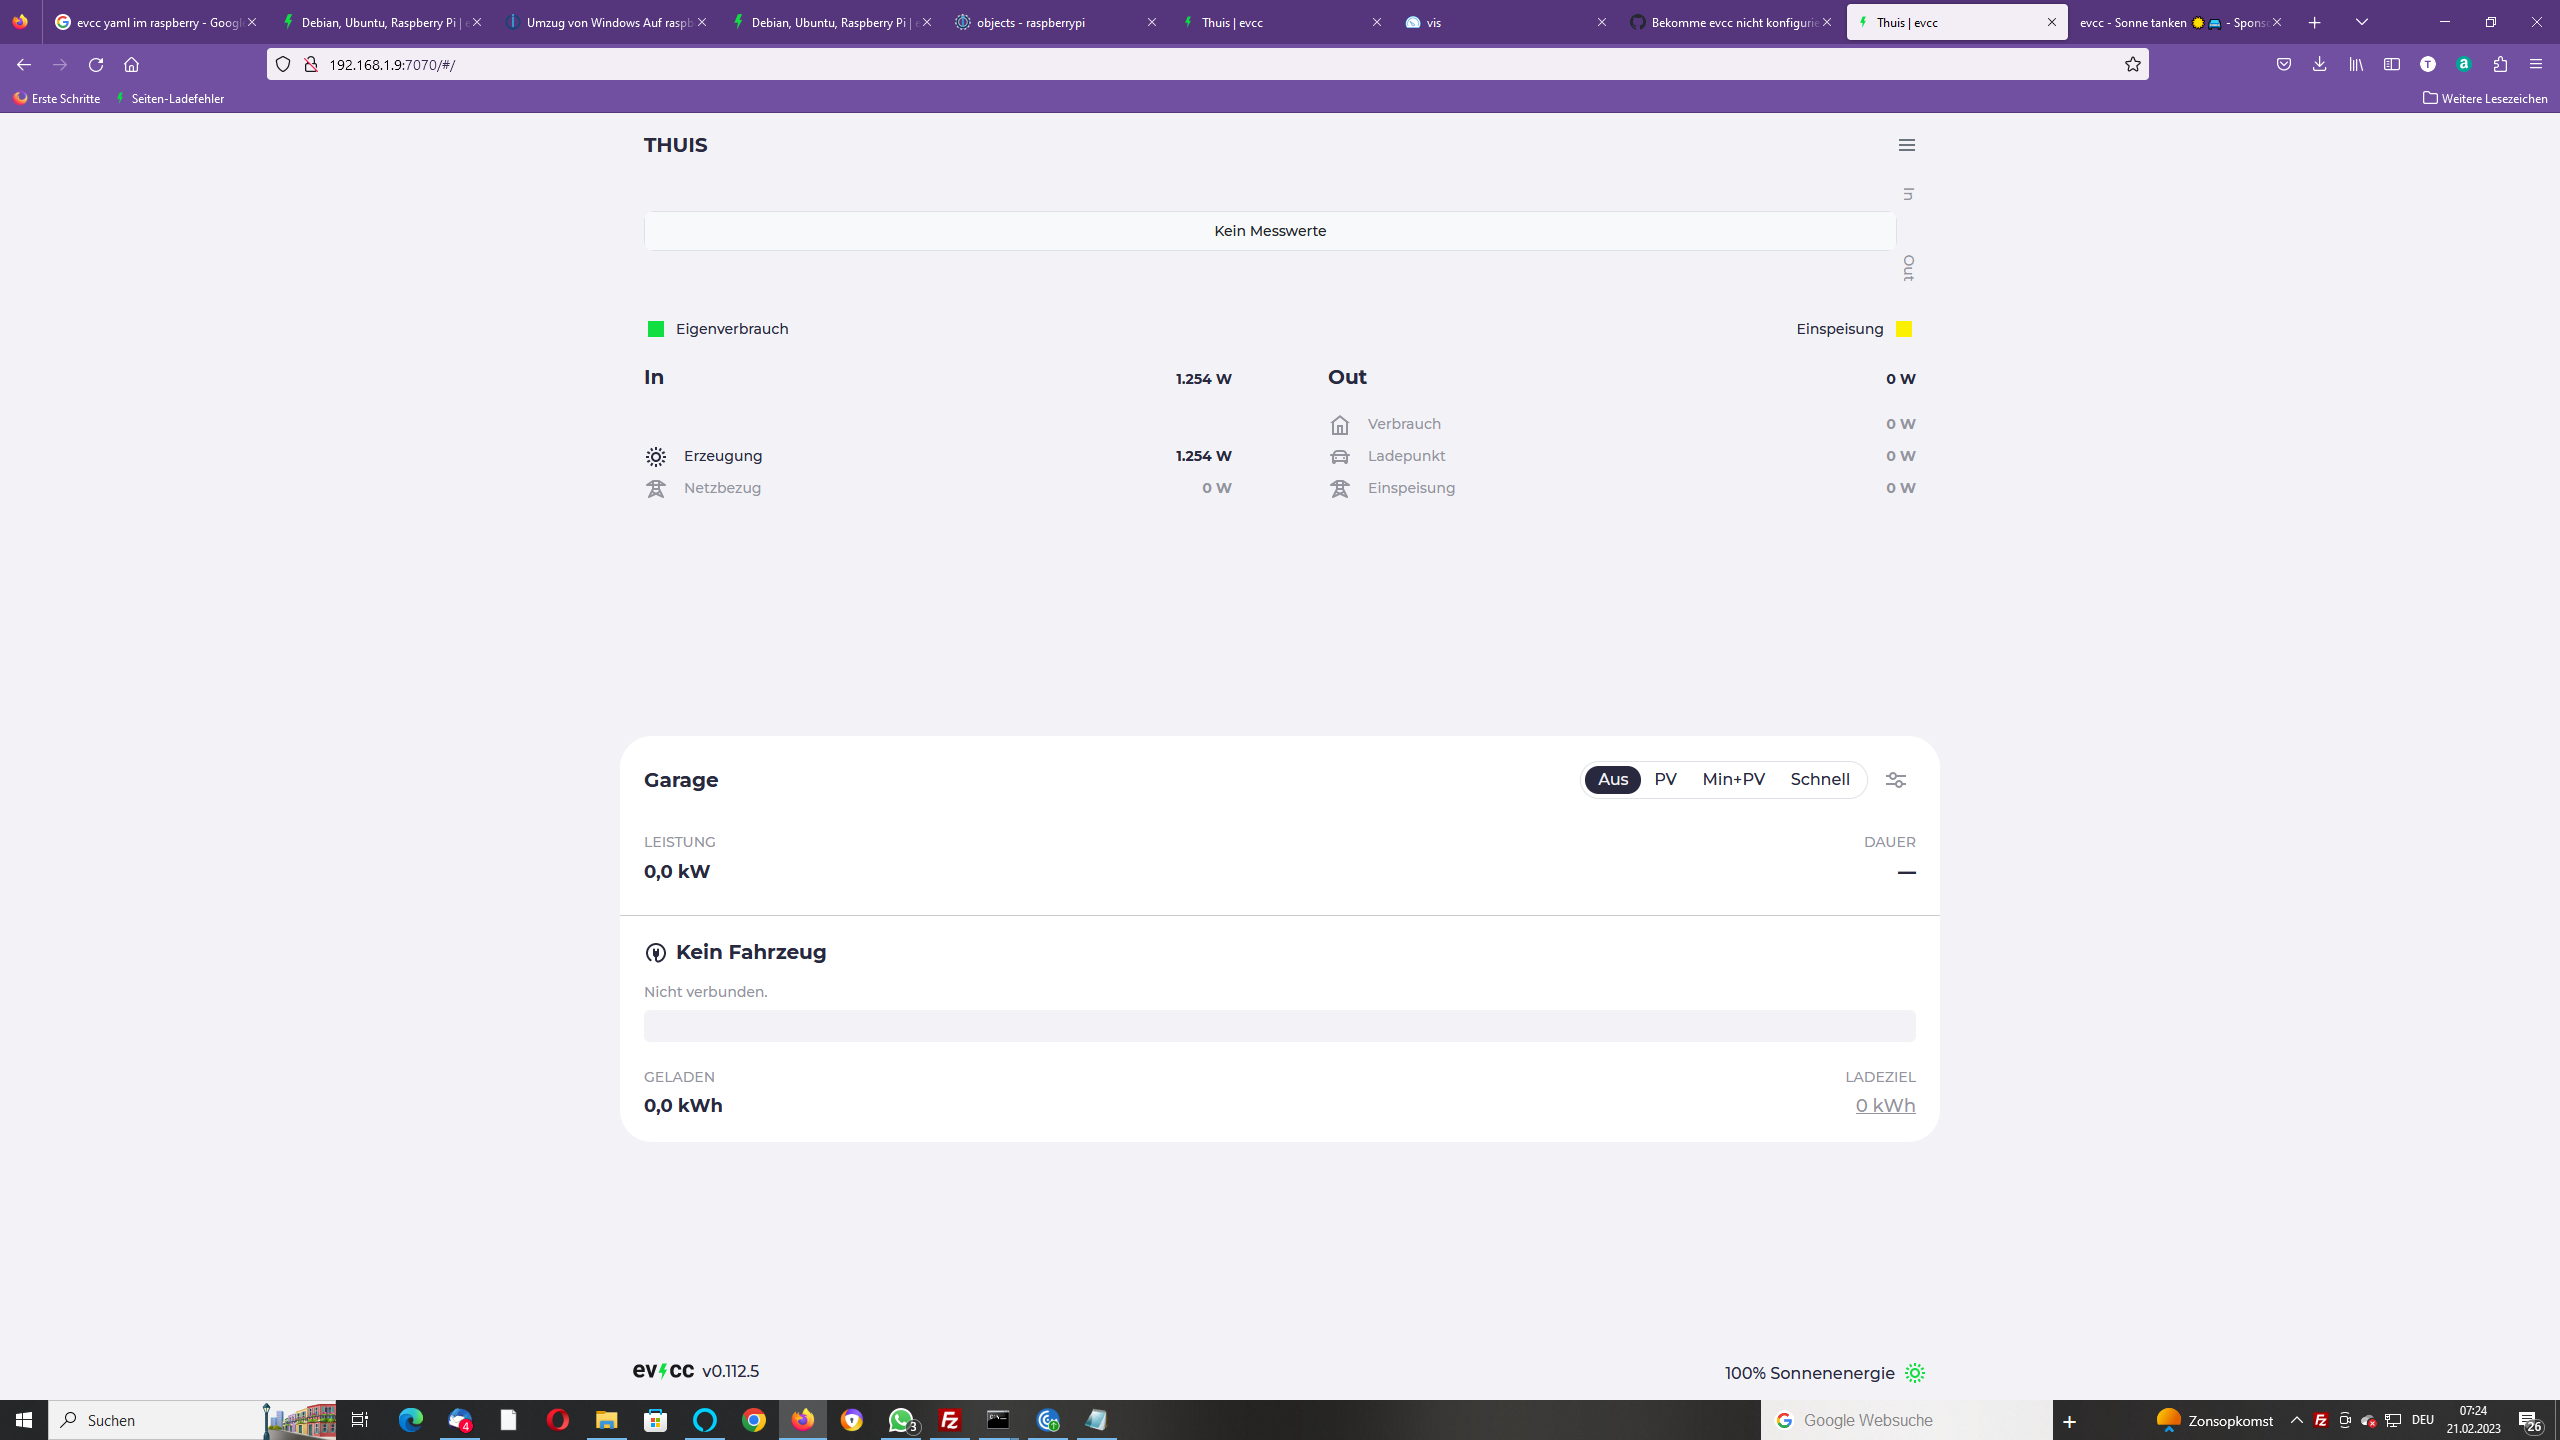Click the sun icon next to Erzeugung
The height and width of the screenshot is (1440, 2560).
(x=655, y=457)
